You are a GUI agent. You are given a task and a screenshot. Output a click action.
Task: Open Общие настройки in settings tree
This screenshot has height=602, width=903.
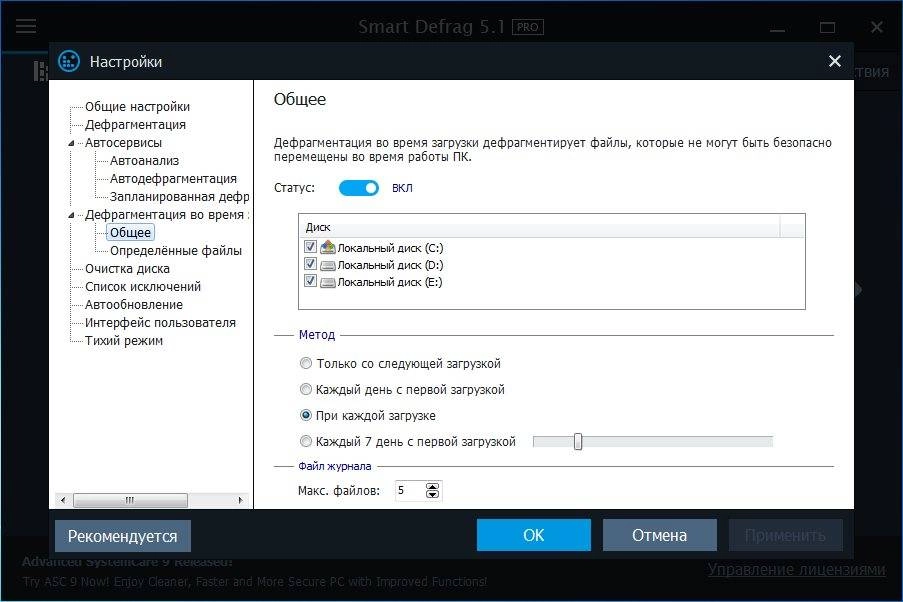click(137, 107)
